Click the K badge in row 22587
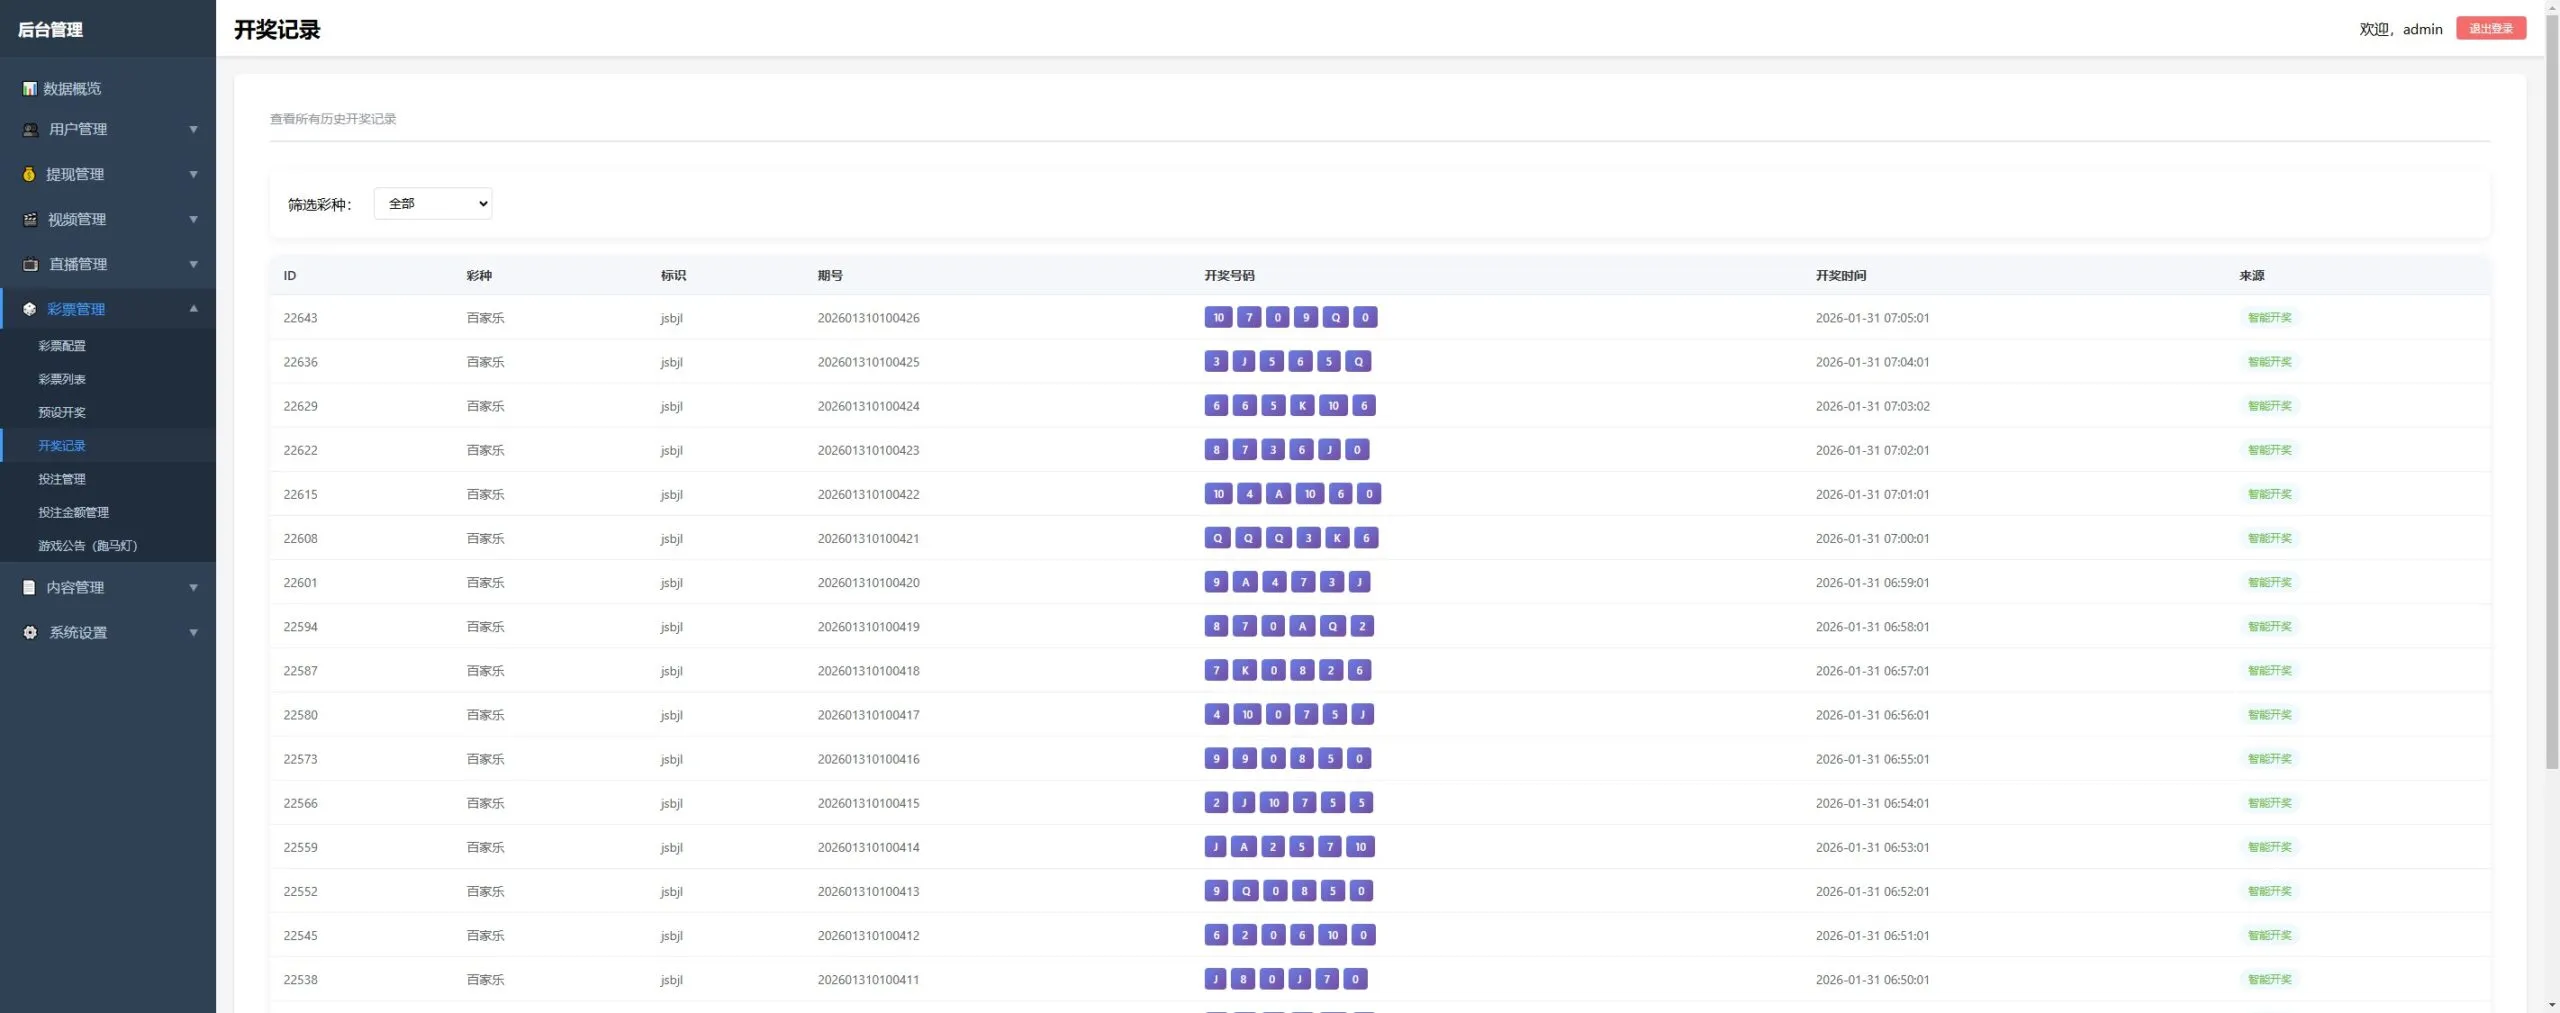 (1245, 670)
